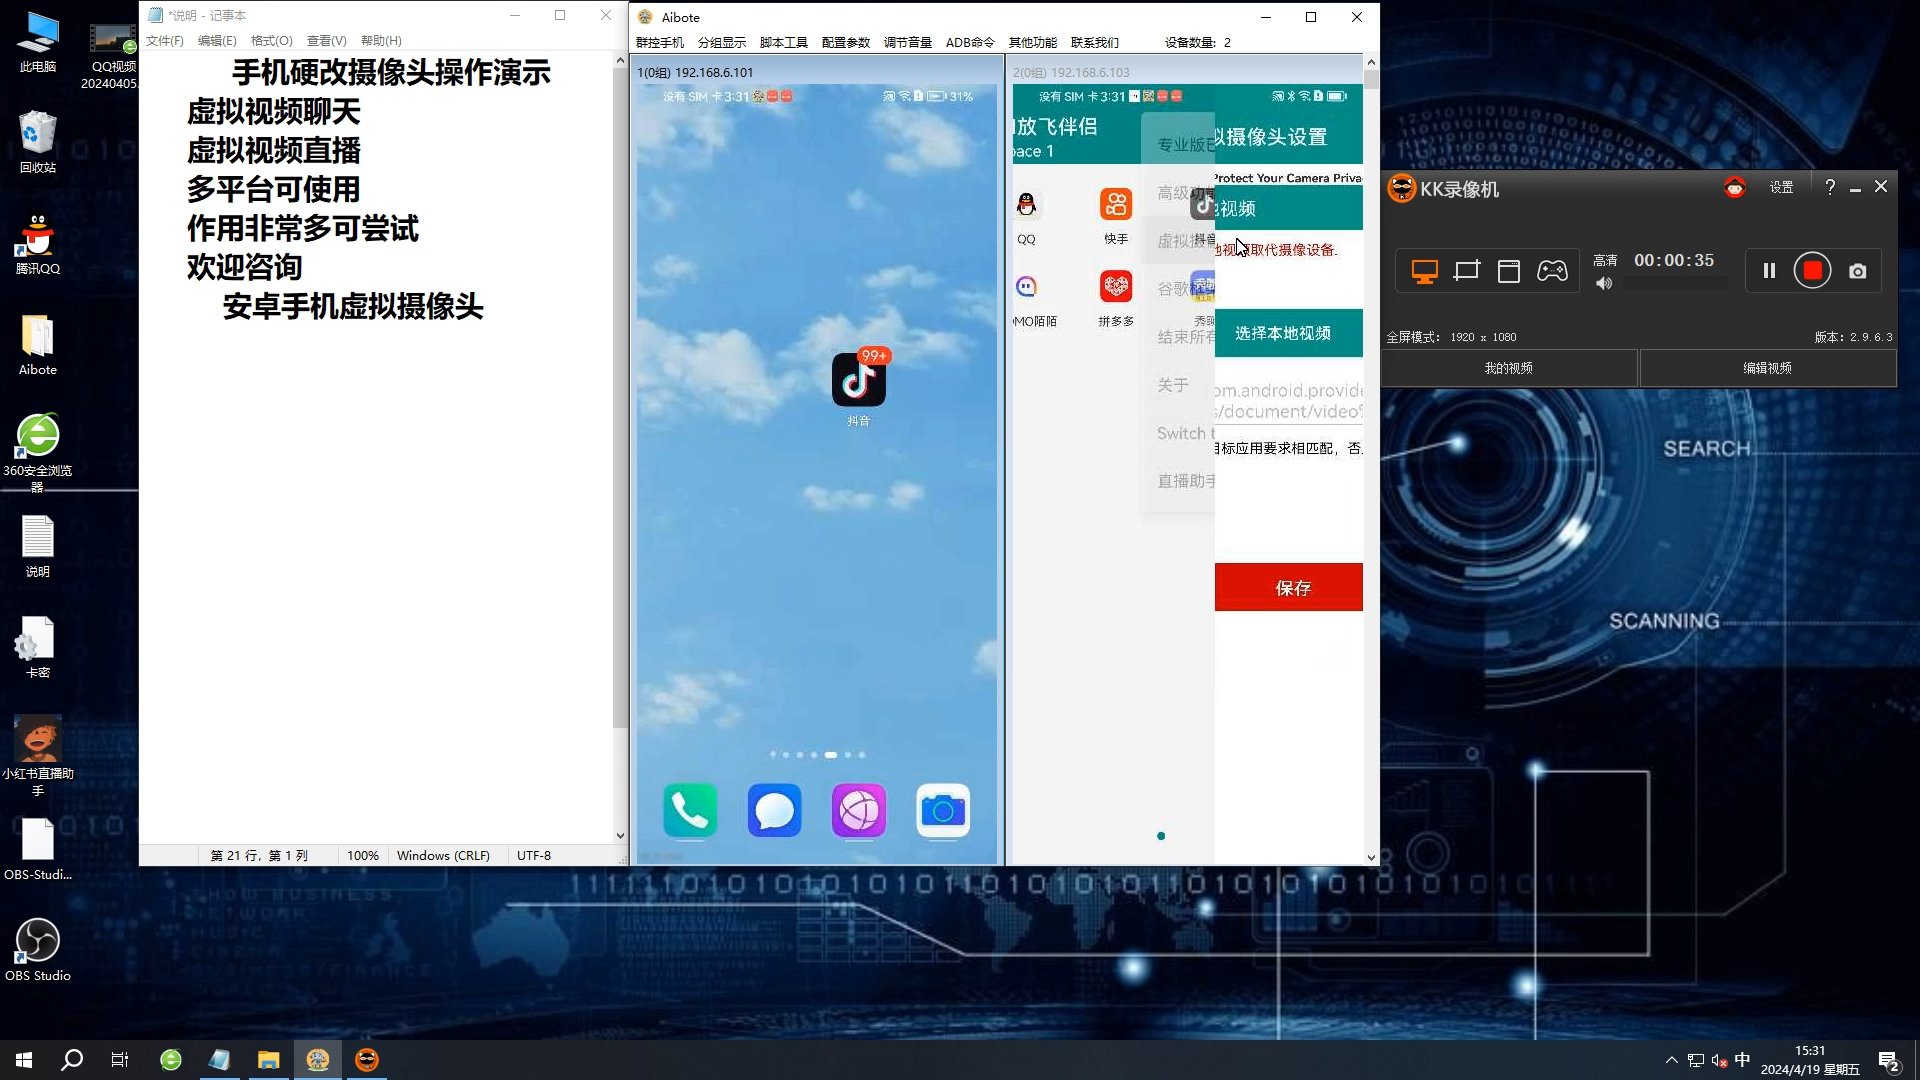Open KK recorder settings
This screenshot has height=1080, width=1920.
[1781, 187]
